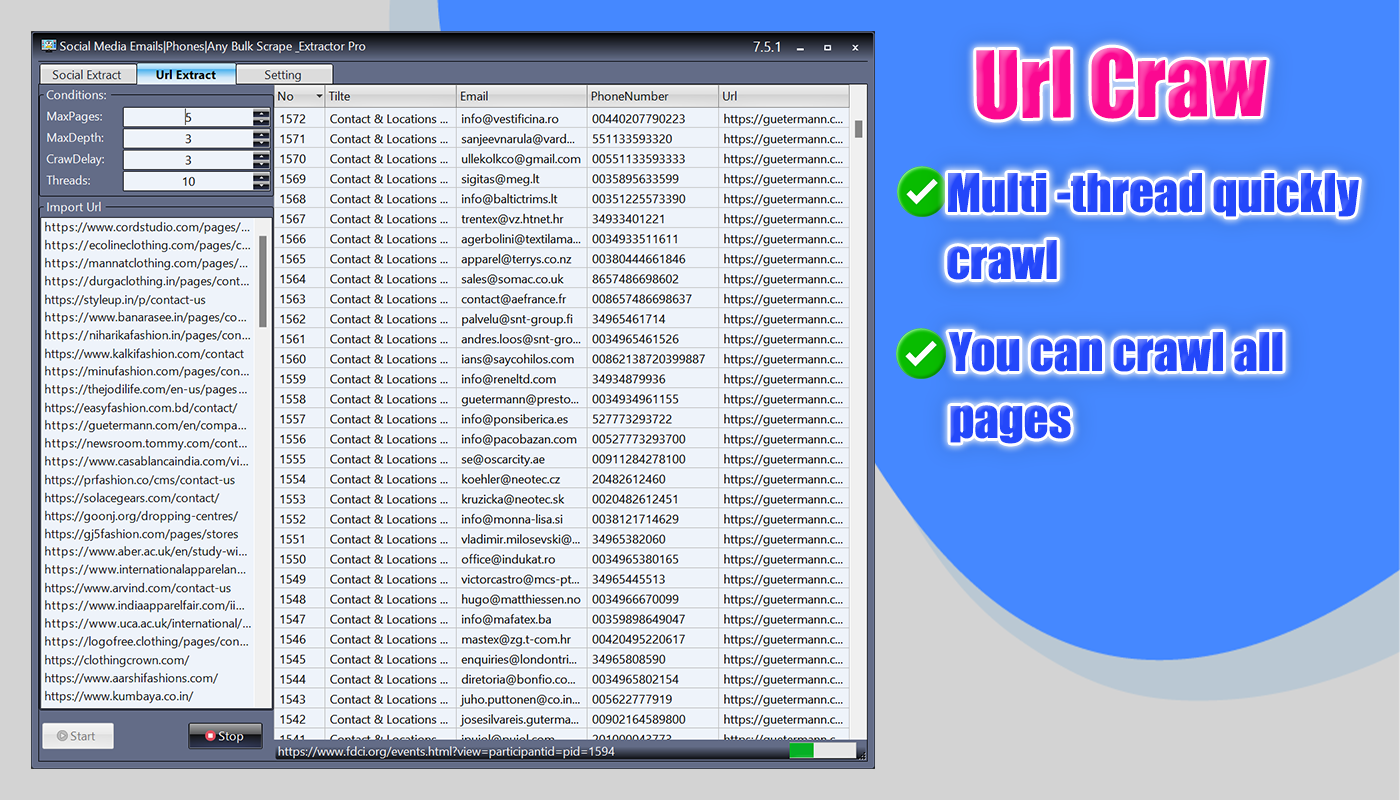Click the red stop icon on the Stop button
This screenshot has height=800, width=1400.
click(x=211, y=735)
